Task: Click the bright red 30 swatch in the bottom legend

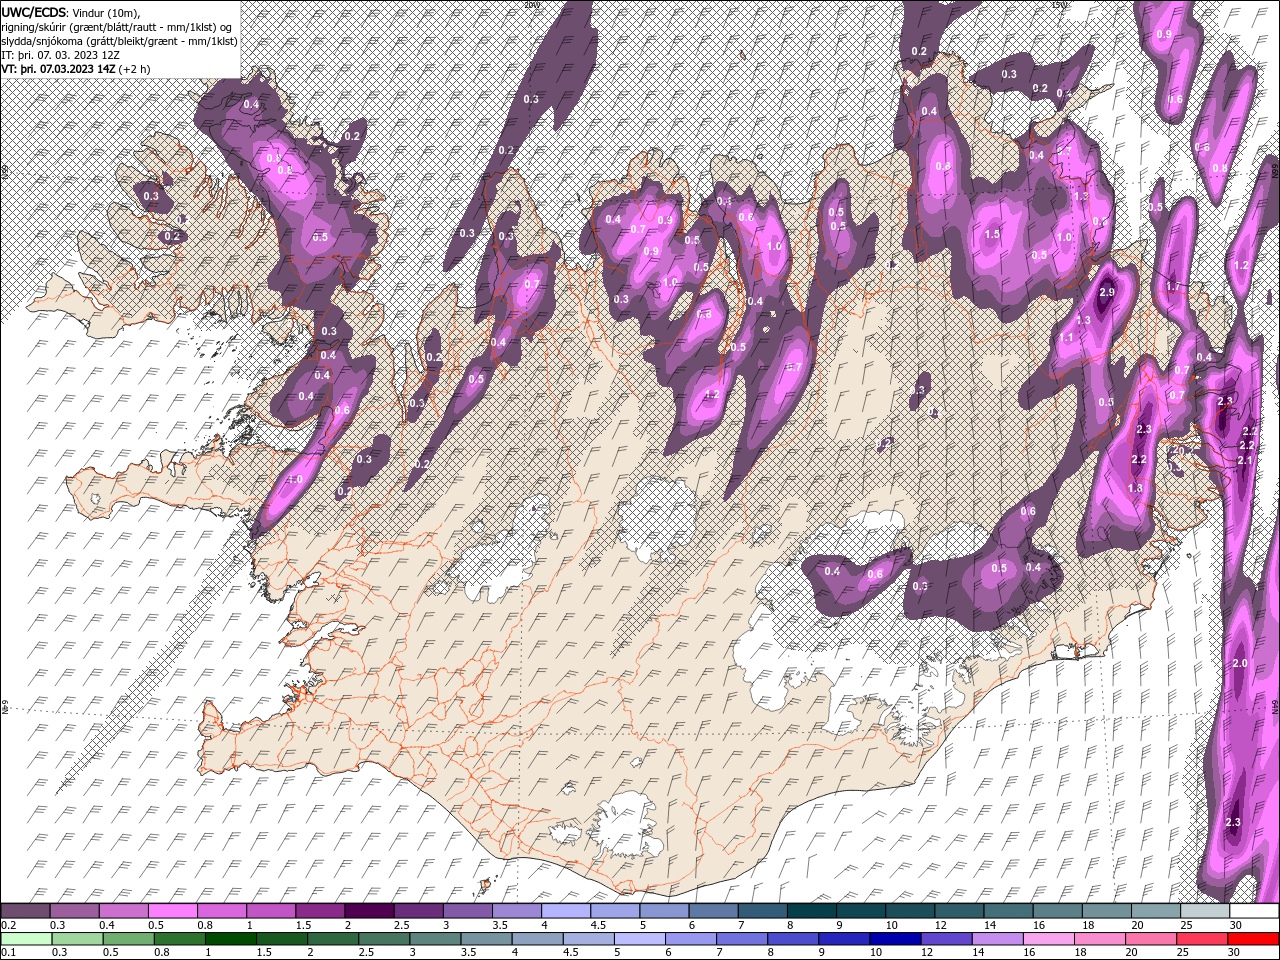Action: tap(1253, 939)
